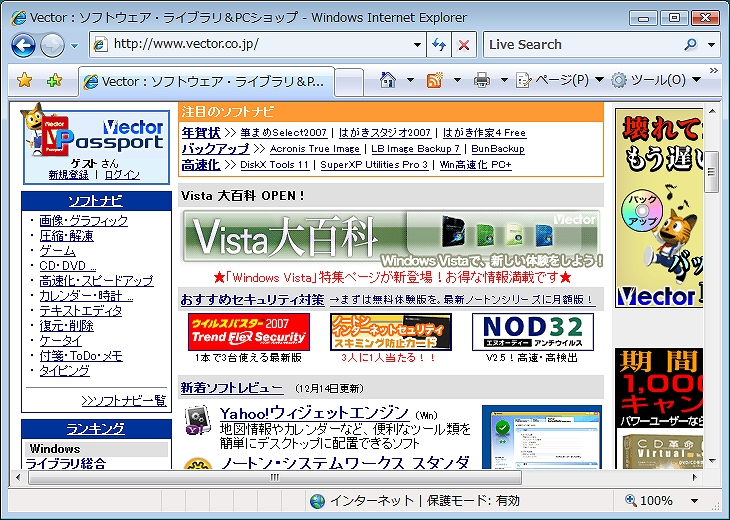The width and height of the screenshot is (730, 520).
Task: Click the horizontal scrollbar thumb
Action: click(x=275, y=477)
